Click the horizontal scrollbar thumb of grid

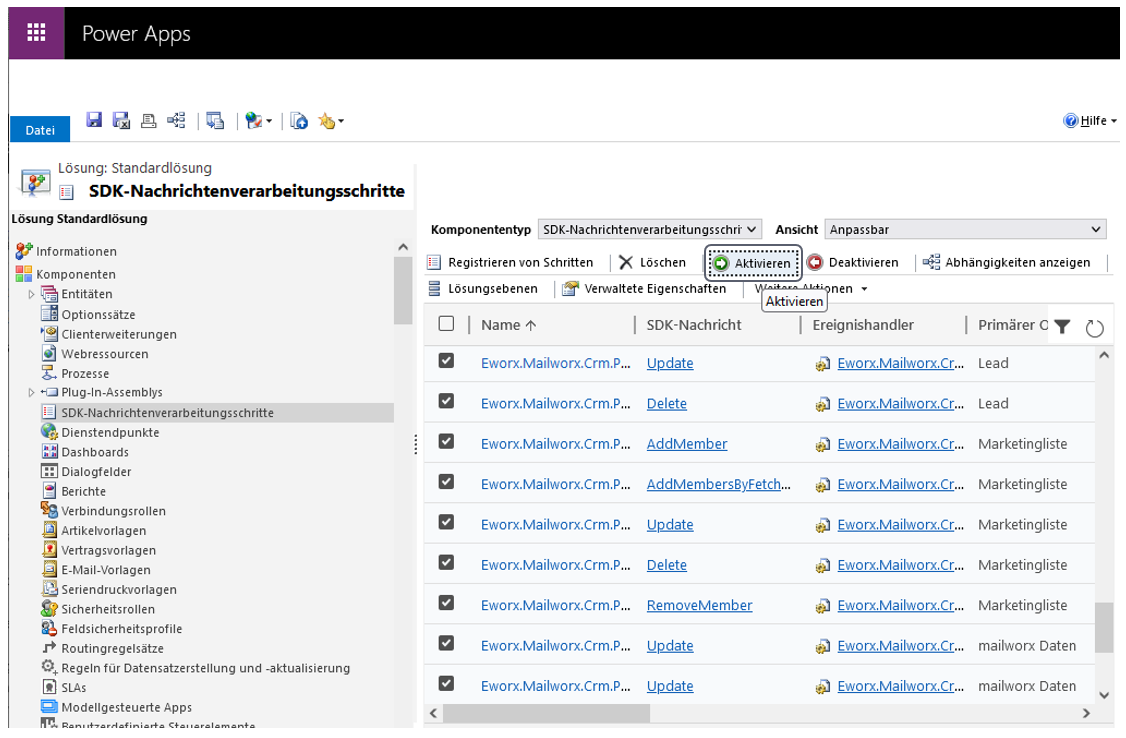546,713
